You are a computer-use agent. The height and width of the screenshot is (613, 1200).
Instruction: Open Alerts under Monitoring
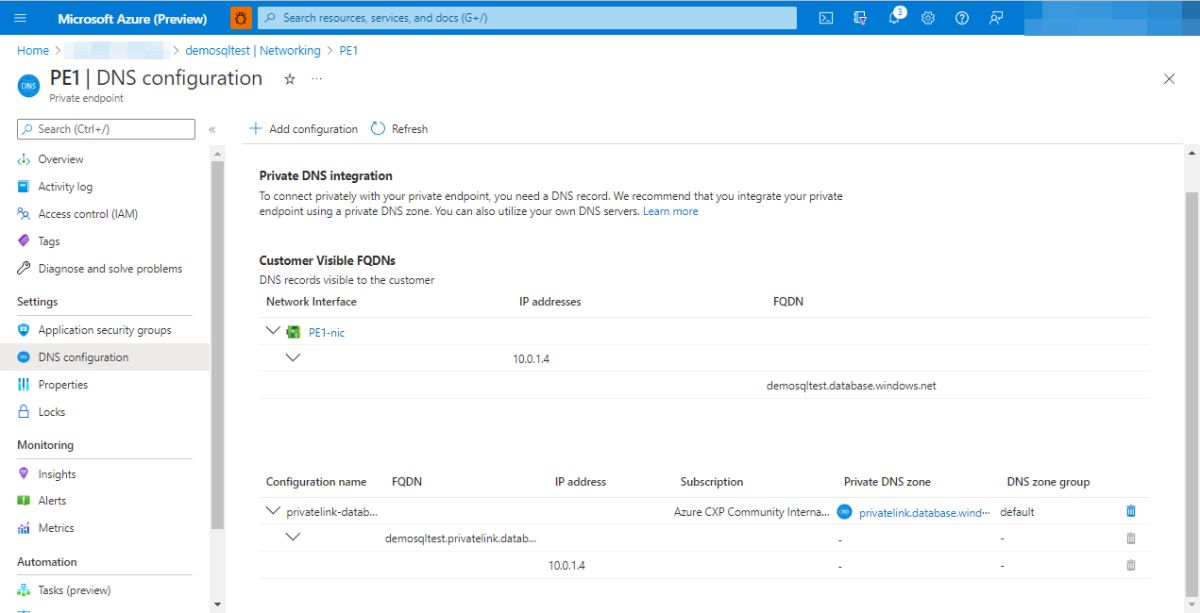click(x=52, y=500)
